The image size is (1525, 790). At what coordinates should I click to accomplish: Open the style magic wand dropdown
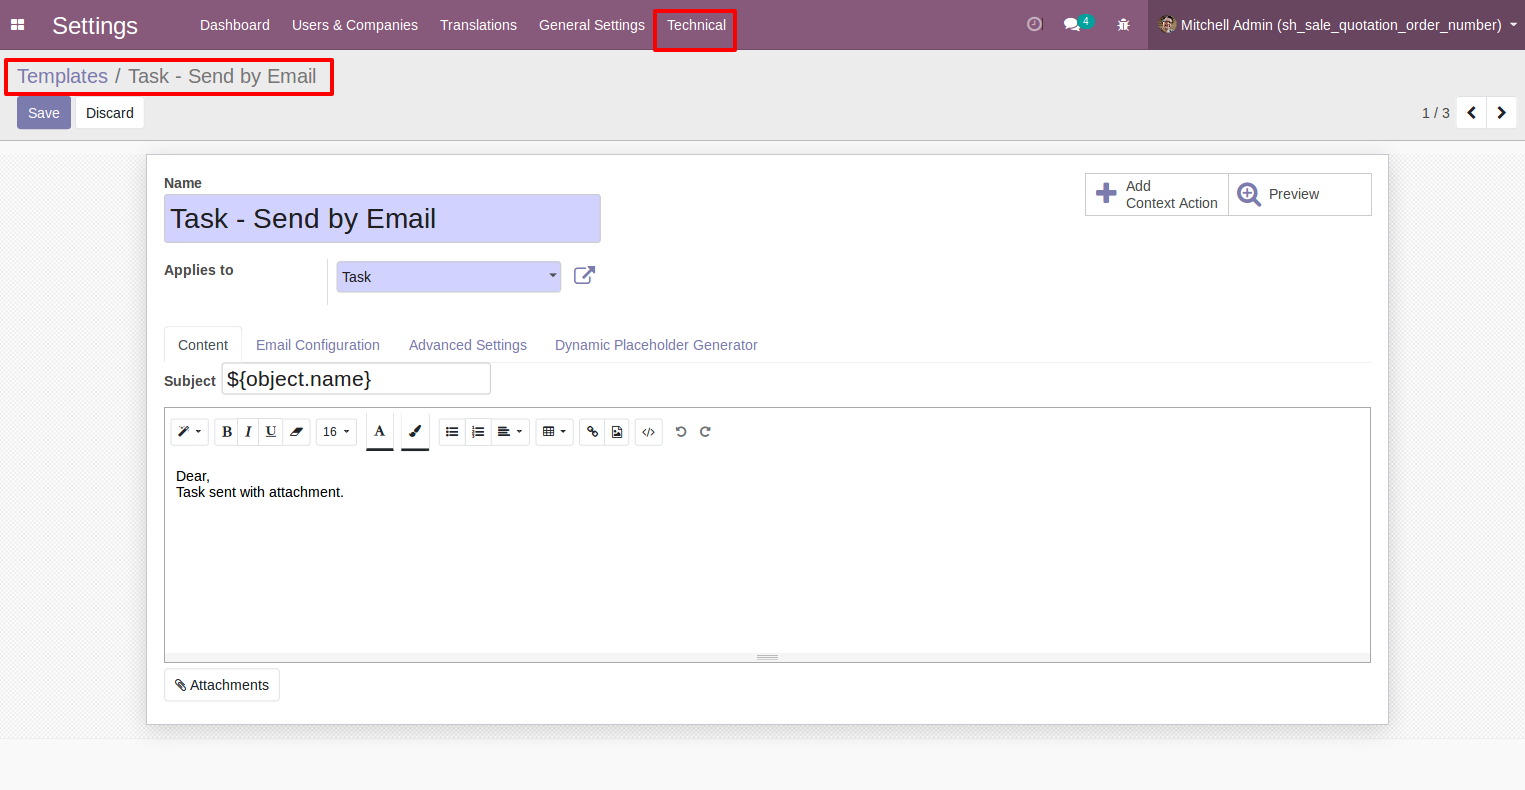coord(189,432)
